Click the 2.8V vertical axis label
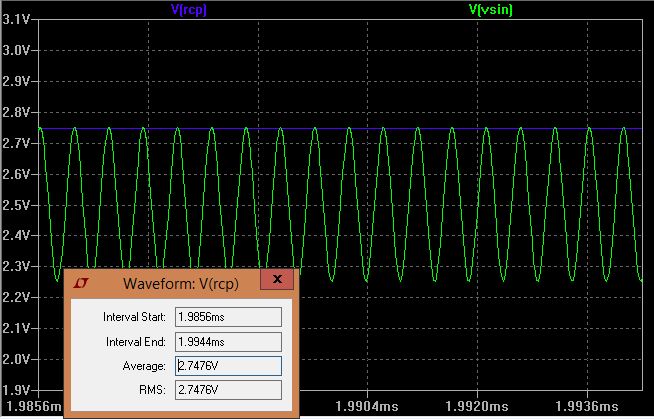 click(x=16, y=112)
